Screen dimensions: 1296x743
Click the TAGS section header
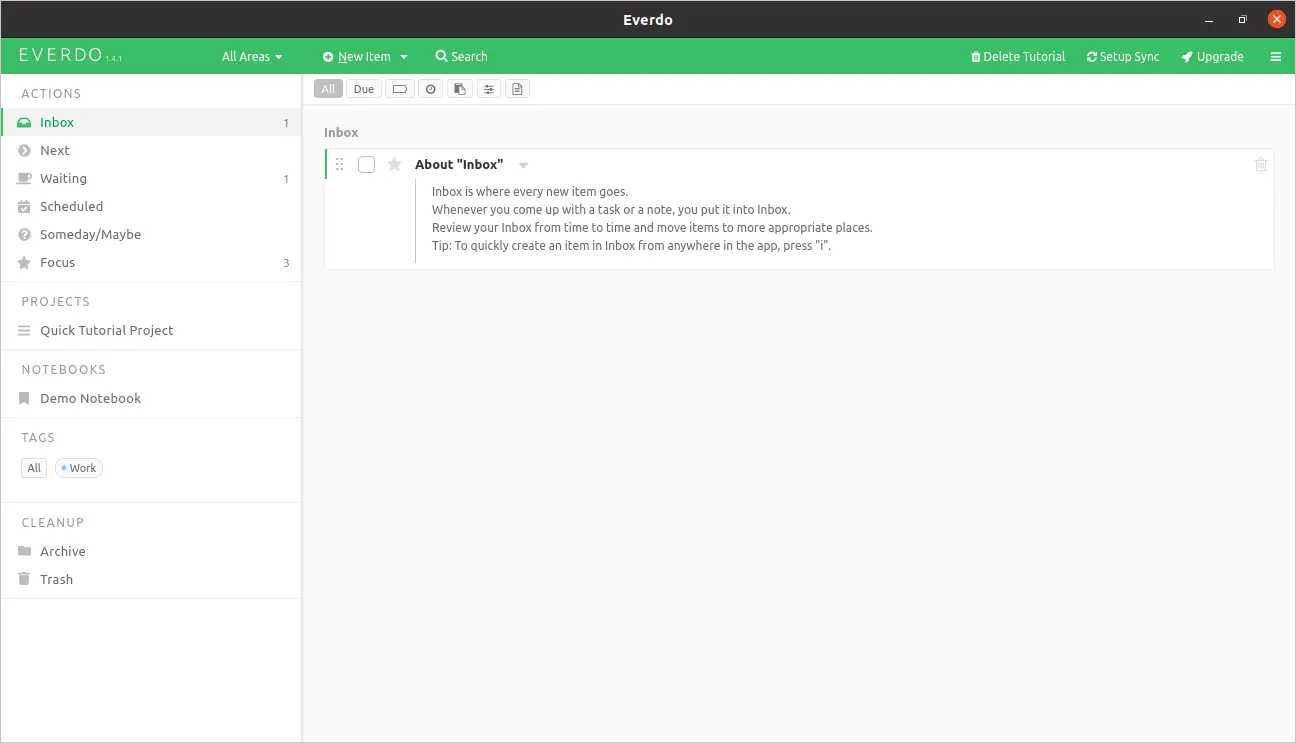coord(38,437)
